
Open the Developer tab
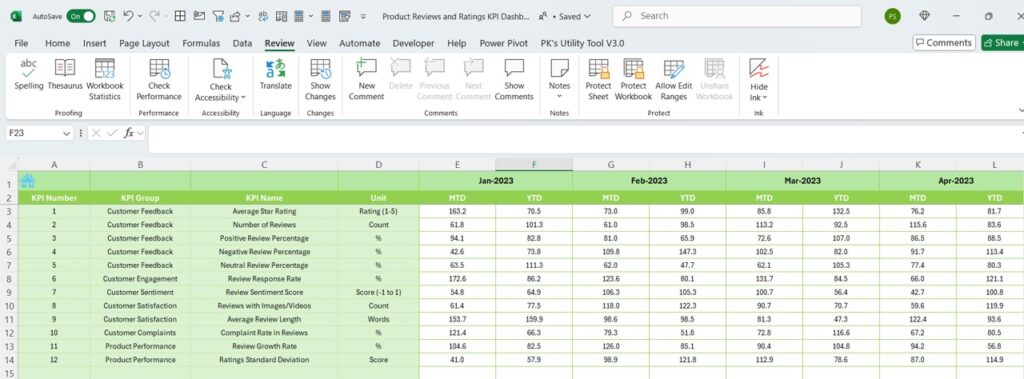[x=413, y=43]
